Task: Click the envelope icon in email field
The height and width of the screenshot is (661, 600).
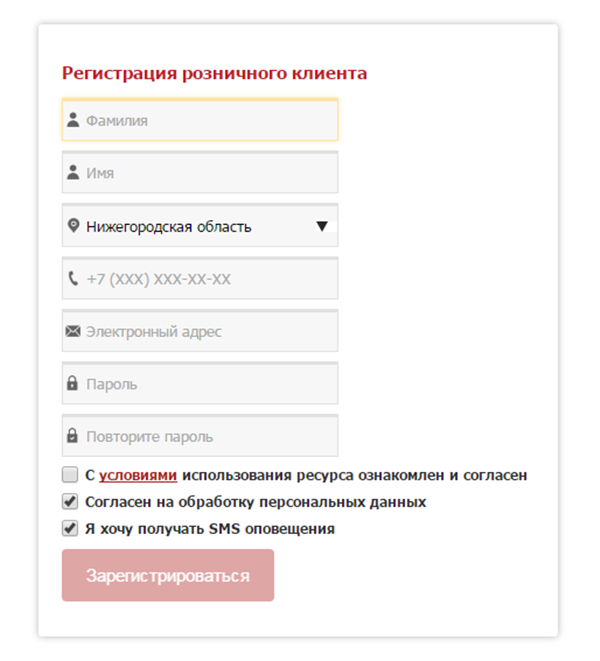Action: [73, 331]
